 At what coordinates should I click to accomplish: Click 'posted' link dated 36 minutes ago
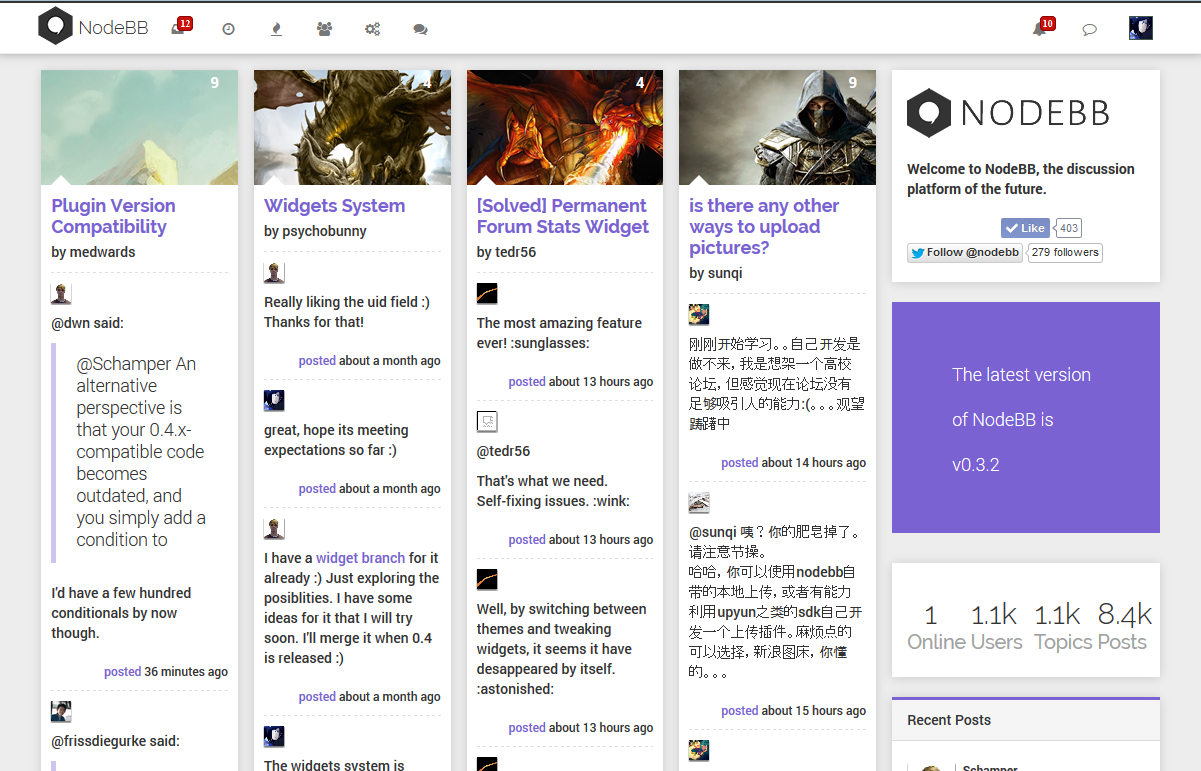point(122,672)
